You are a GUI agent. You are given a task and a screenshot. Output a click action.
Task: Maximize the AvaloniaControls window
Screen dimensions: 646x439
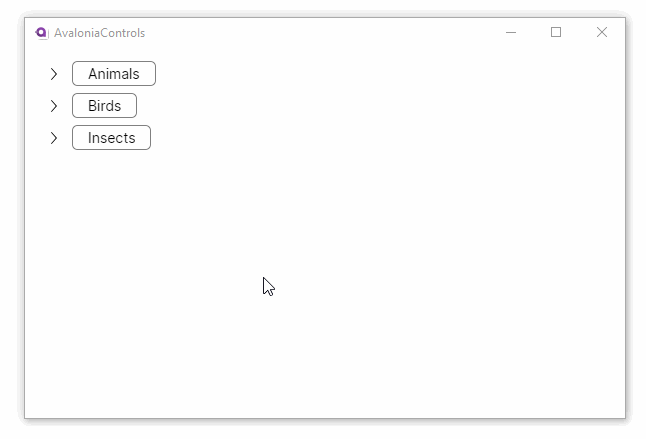556,33
